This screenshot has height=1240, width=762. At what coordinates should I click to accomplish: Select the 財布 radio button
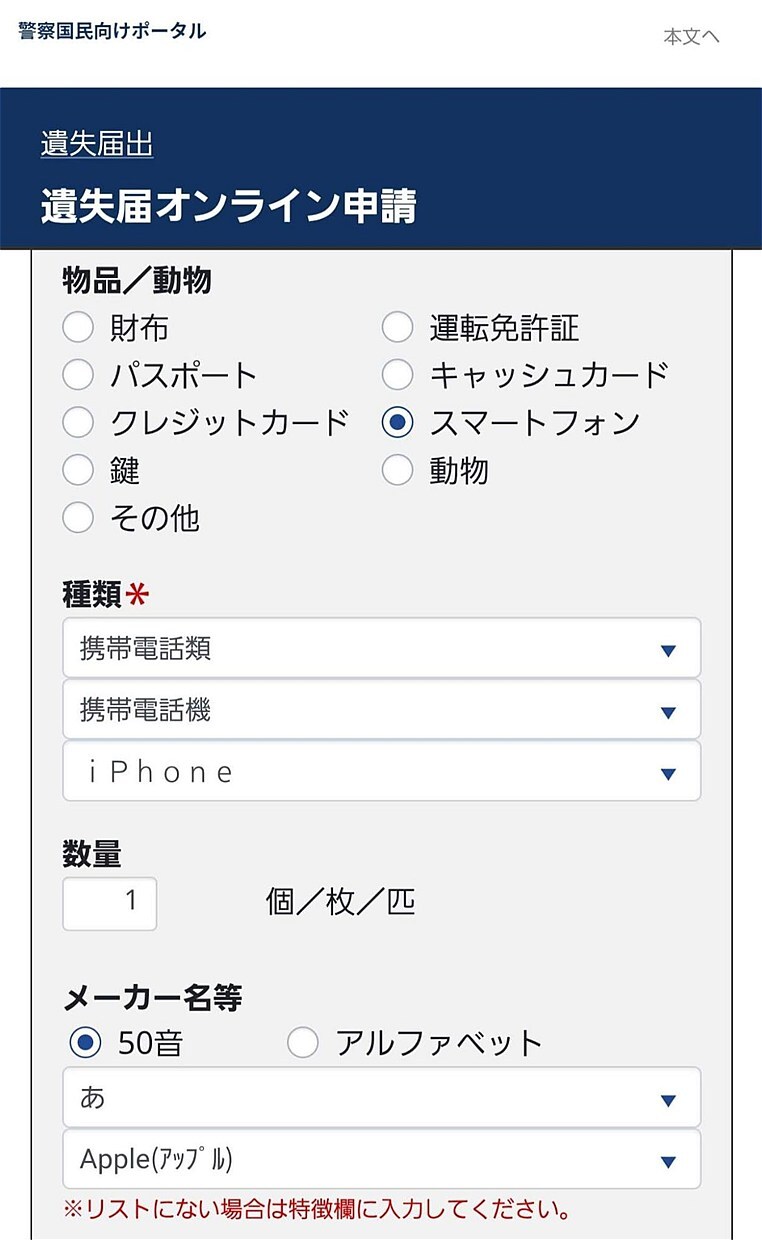tap(78, 327)
